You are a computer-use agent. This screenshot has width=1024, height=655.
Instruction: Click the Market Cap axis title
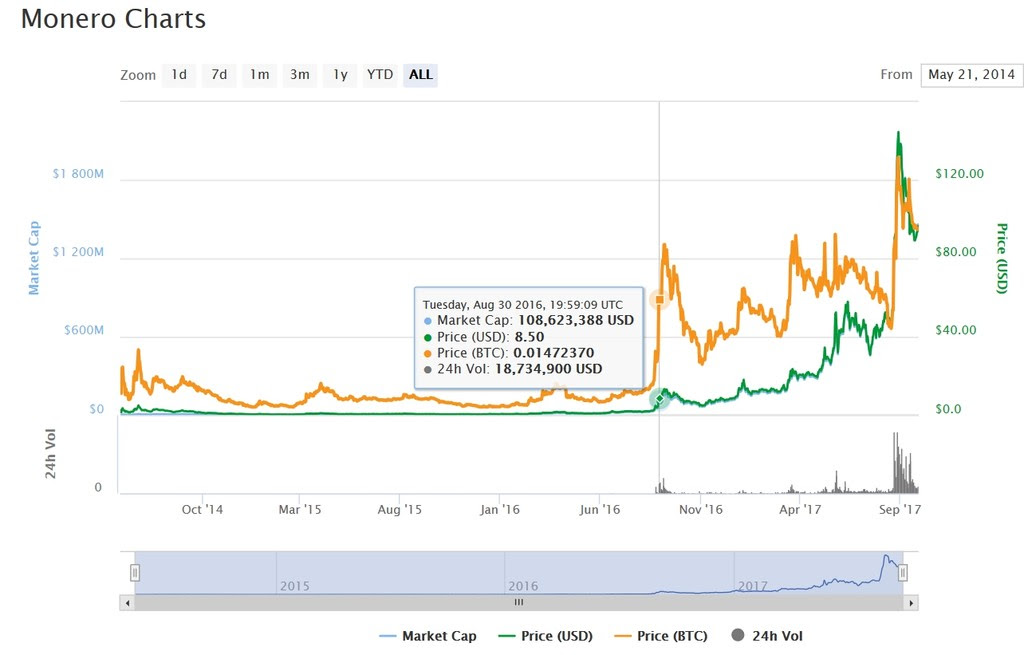tap(34, 258)
